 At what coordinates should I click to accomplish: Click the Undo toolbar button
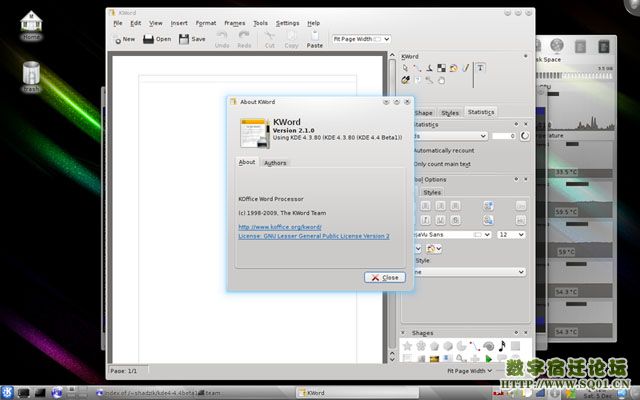tap(222, 40)
